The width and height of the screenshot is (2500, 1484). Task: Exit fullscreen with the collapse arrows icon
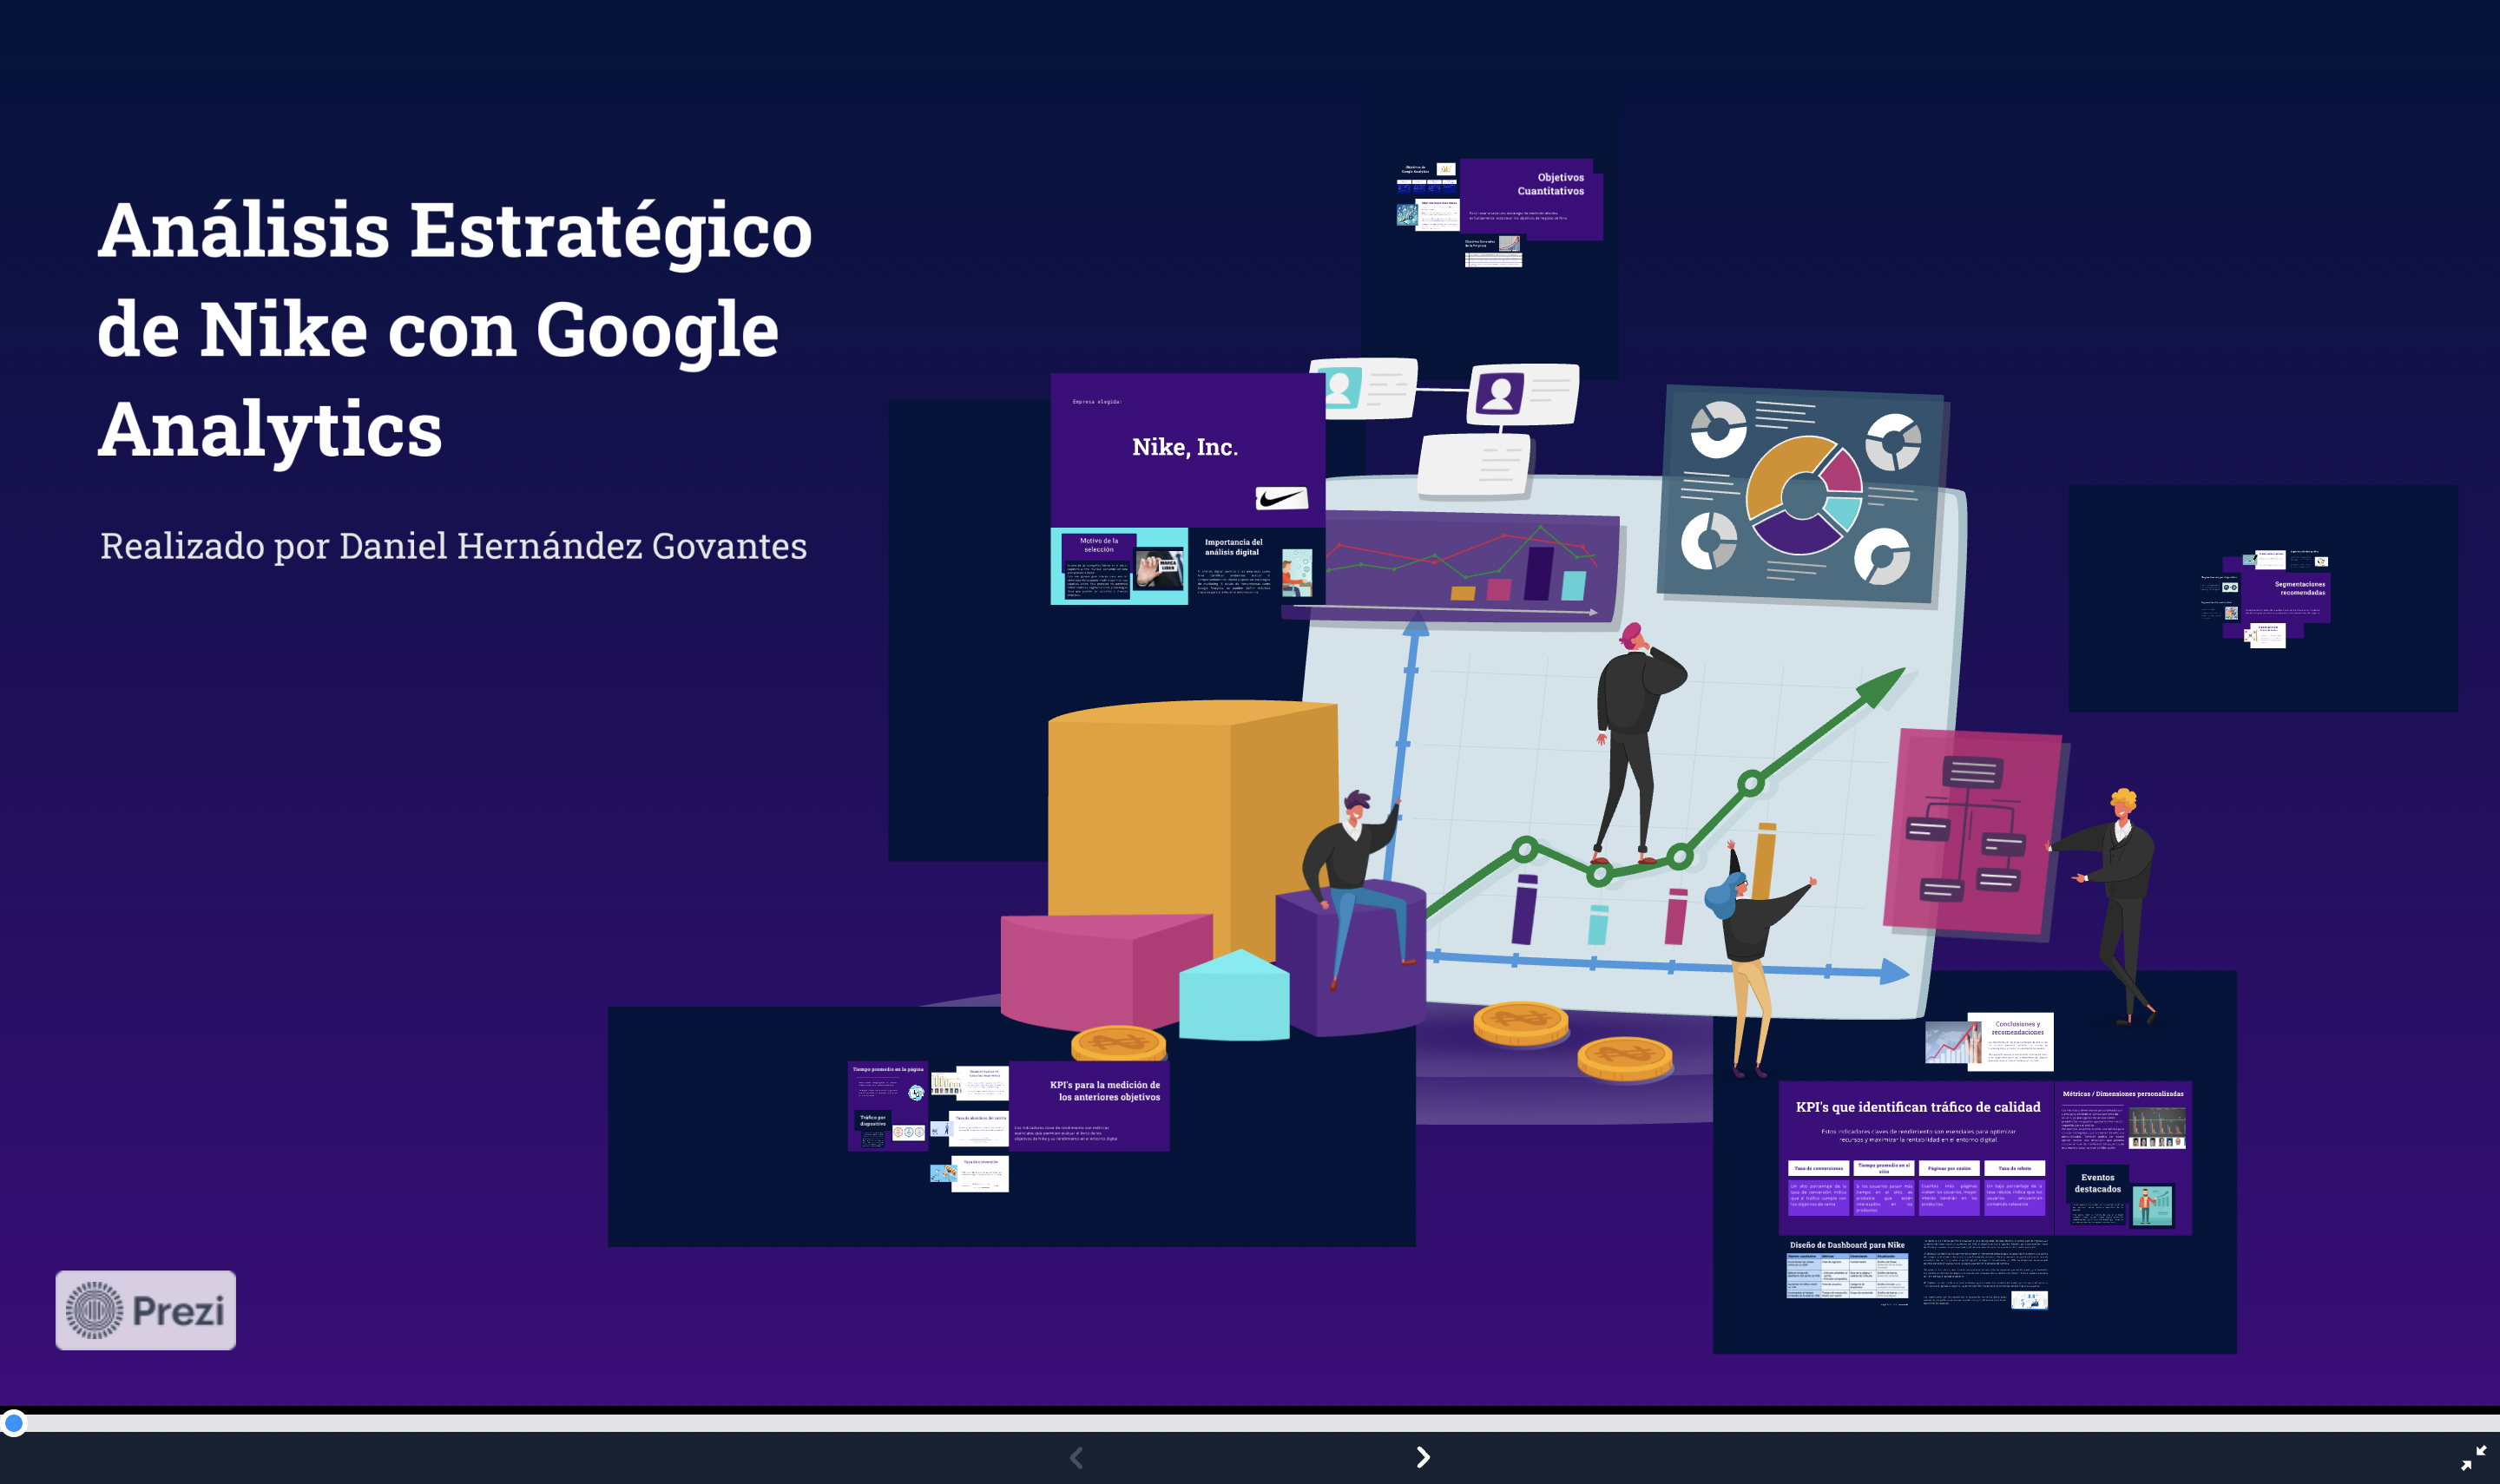click(2473, 1457)
